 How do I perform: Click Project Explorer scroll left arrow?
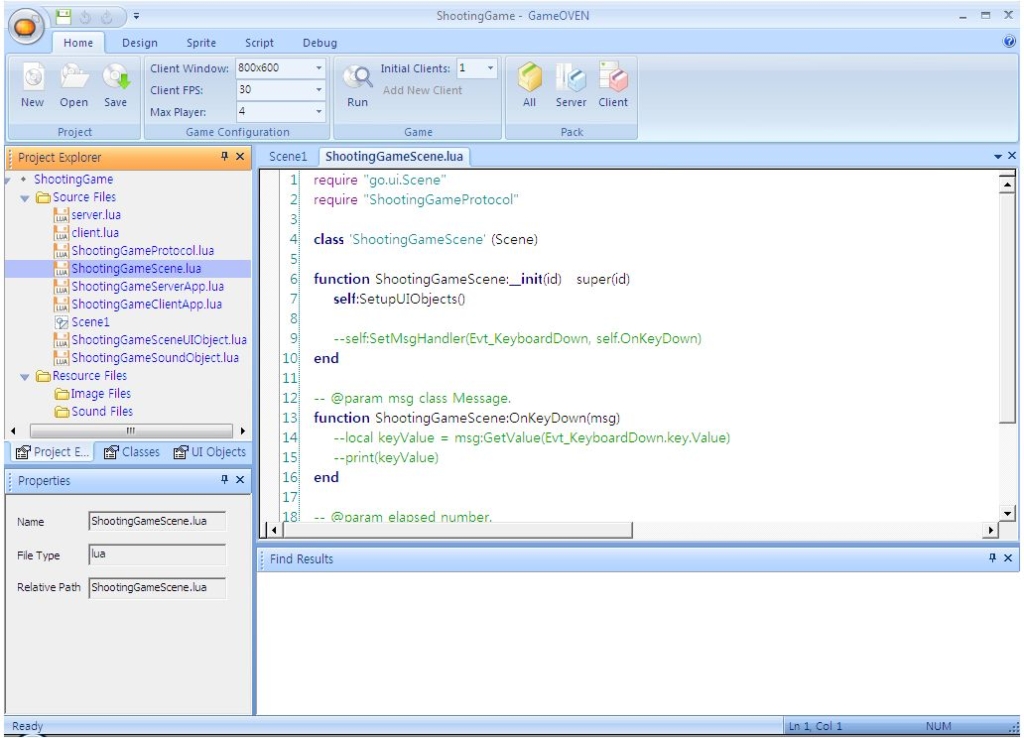pos(13,430)
